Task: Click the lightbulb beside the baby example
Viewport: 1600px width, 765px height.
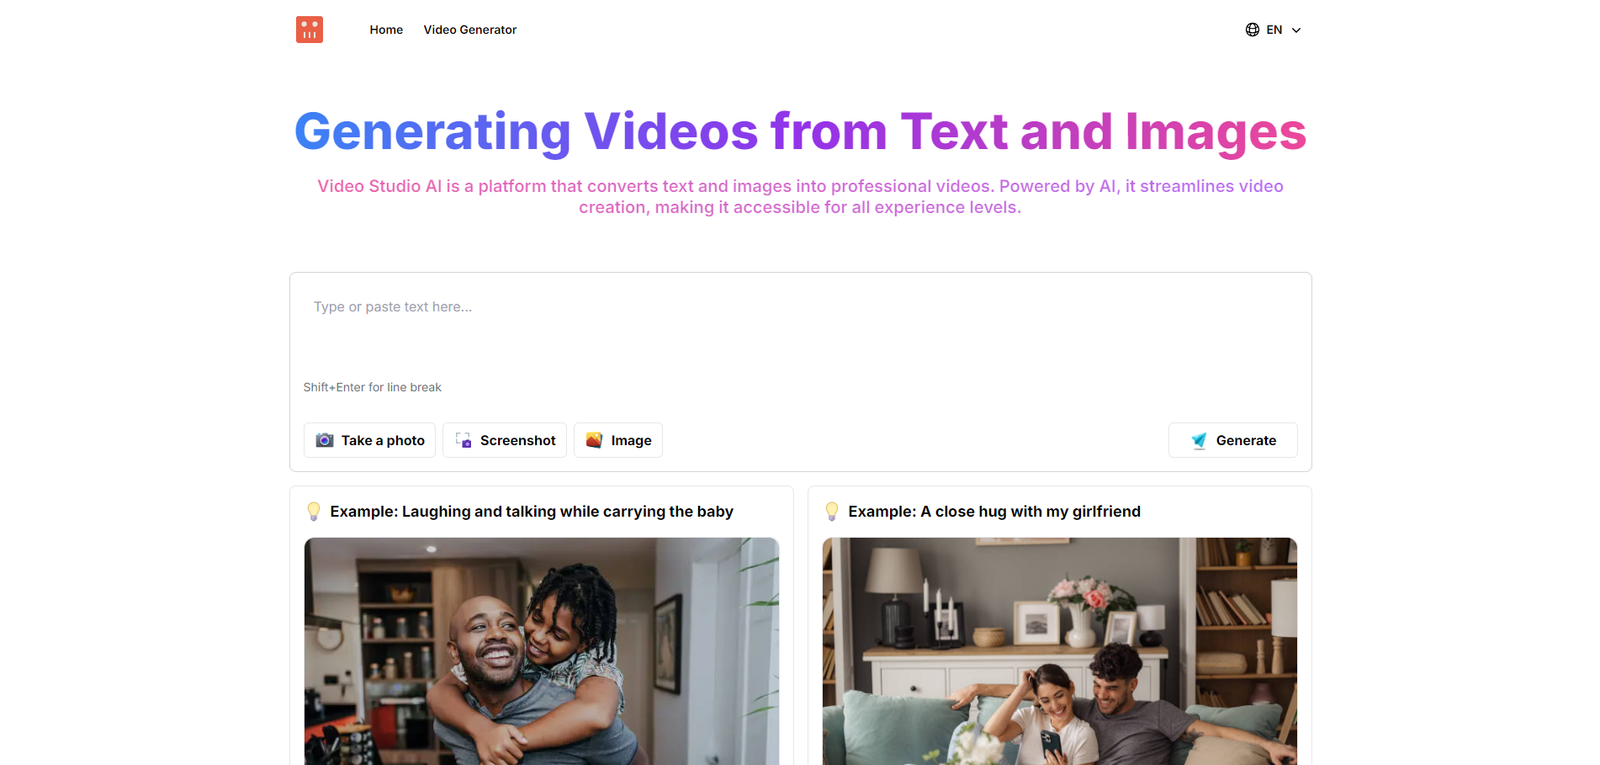Action: pos(314,511)
